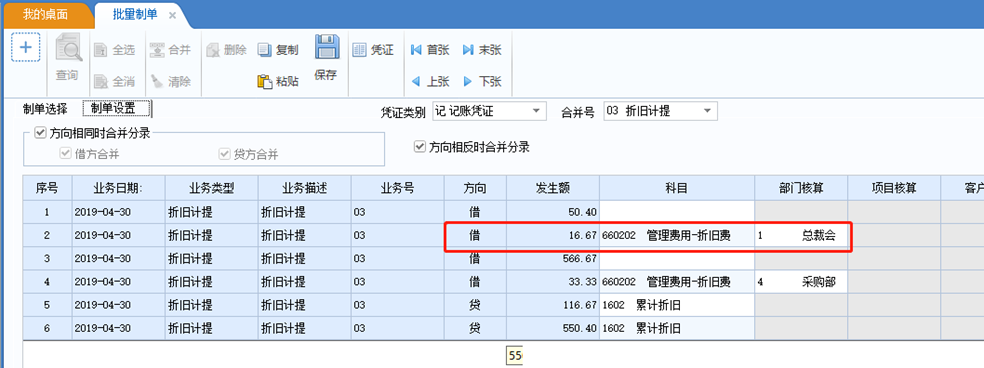Click amount 550.40 cell

pyautogui.click(x=553, y=328)
